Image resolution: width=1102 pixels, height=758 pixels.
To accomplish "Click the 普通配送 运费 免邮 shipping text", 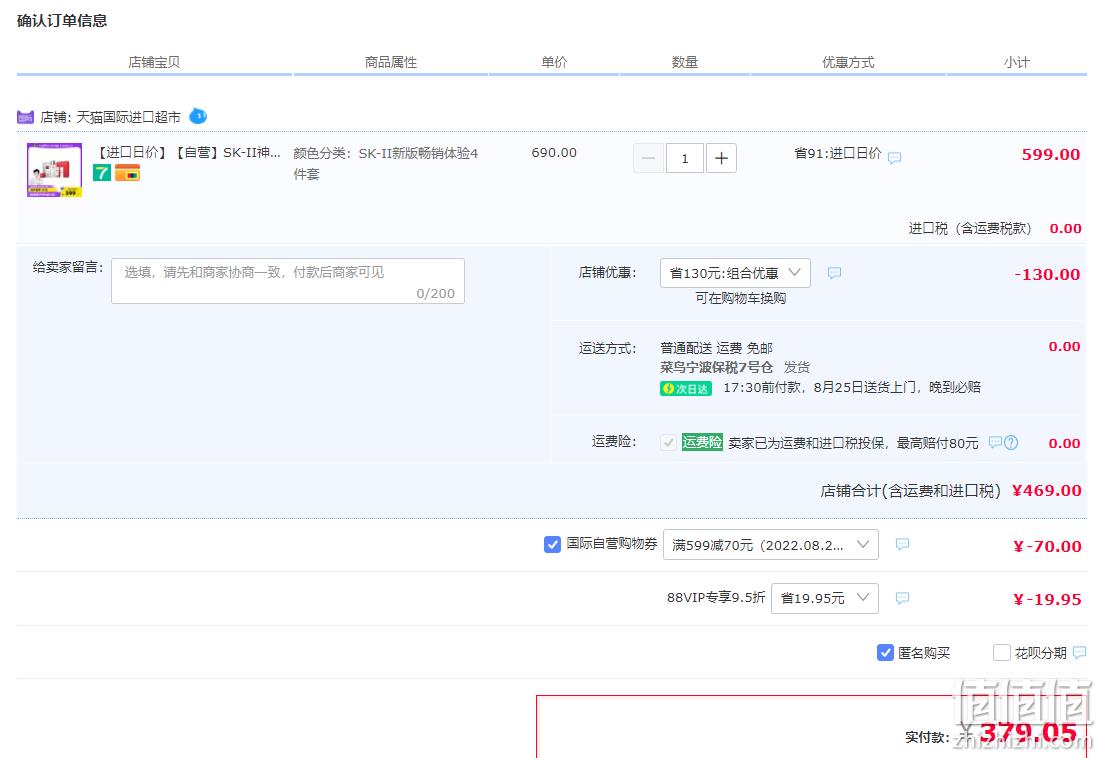I will click(x=716, y=348).
